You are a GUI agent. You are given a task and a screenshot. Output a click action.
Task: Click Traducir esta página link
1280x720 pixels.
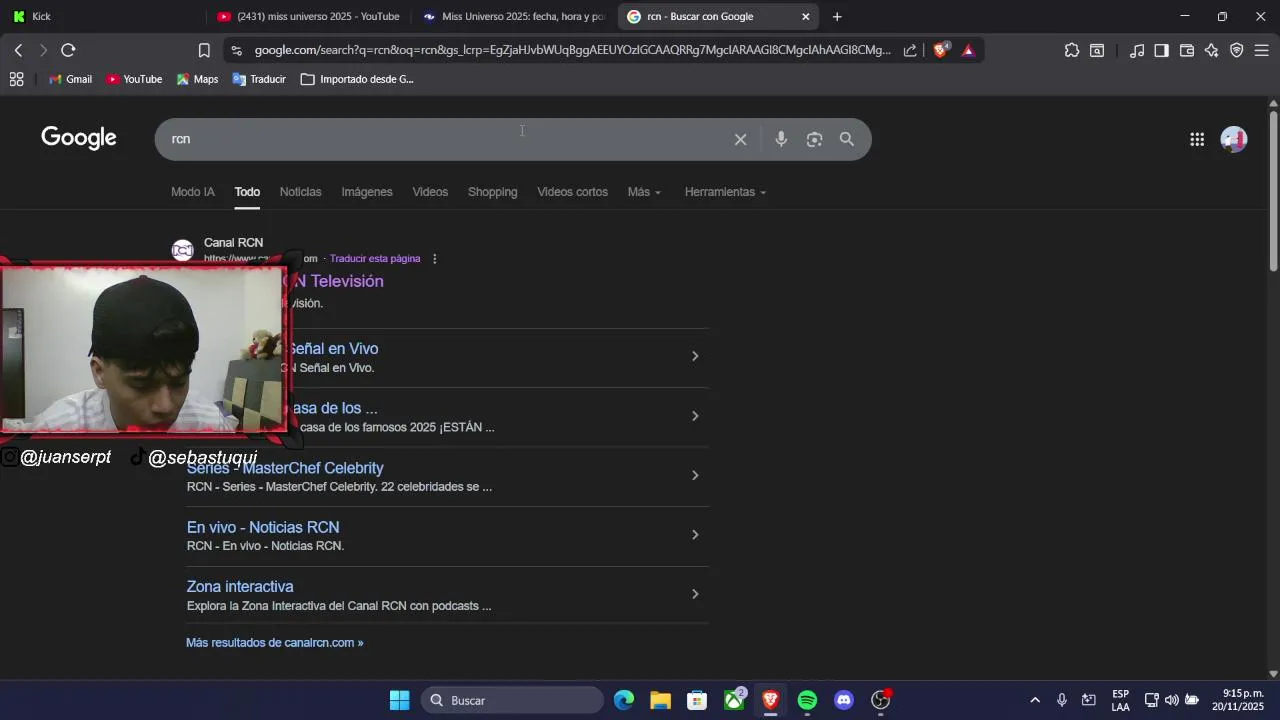pos(375,259)
